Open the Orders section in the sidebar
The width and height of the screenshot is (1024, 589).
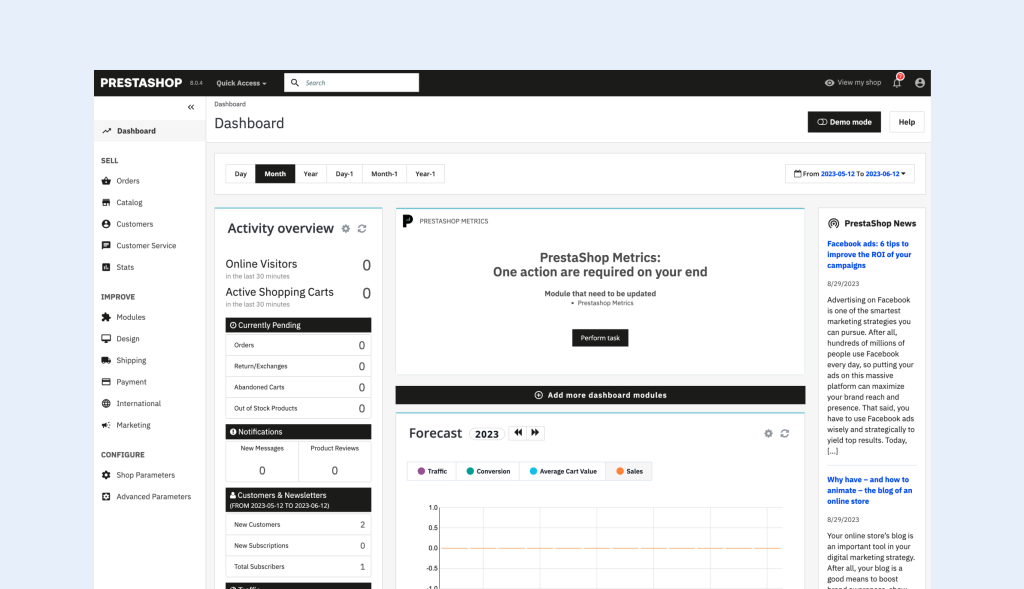click(x=126, y=181)
